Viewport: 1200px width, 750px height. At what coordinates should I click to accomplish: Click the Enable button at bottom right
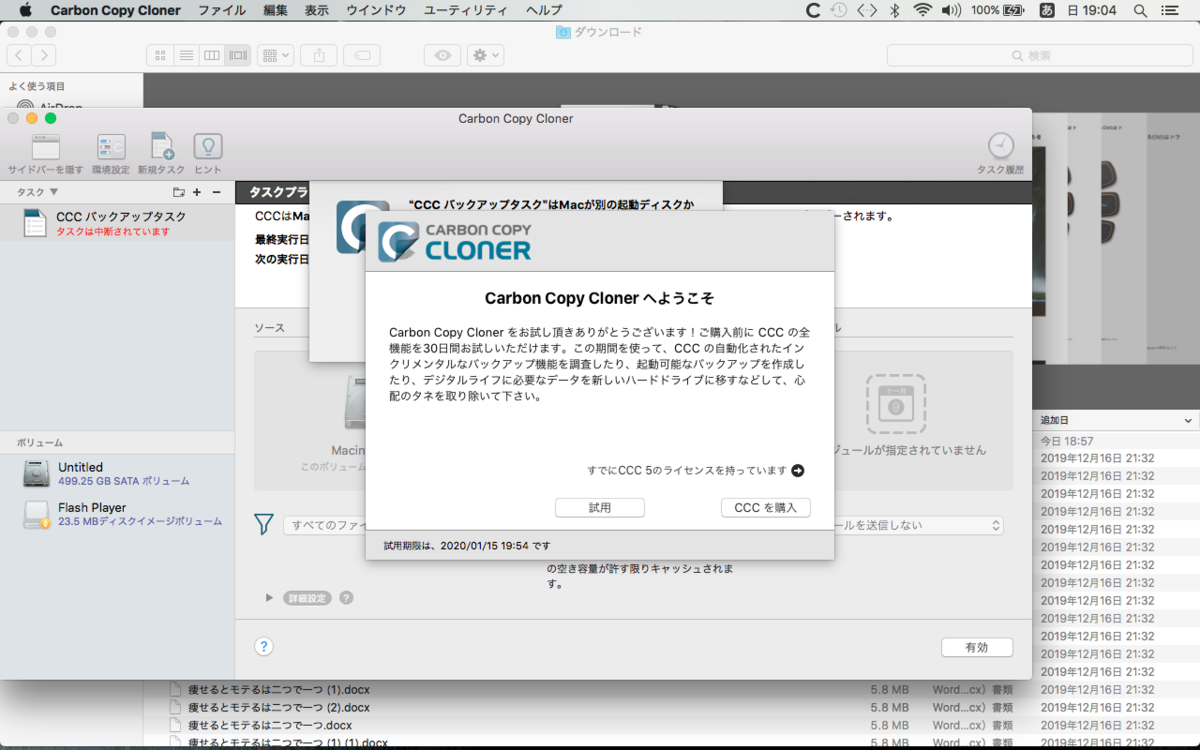[x=976, y=647]
